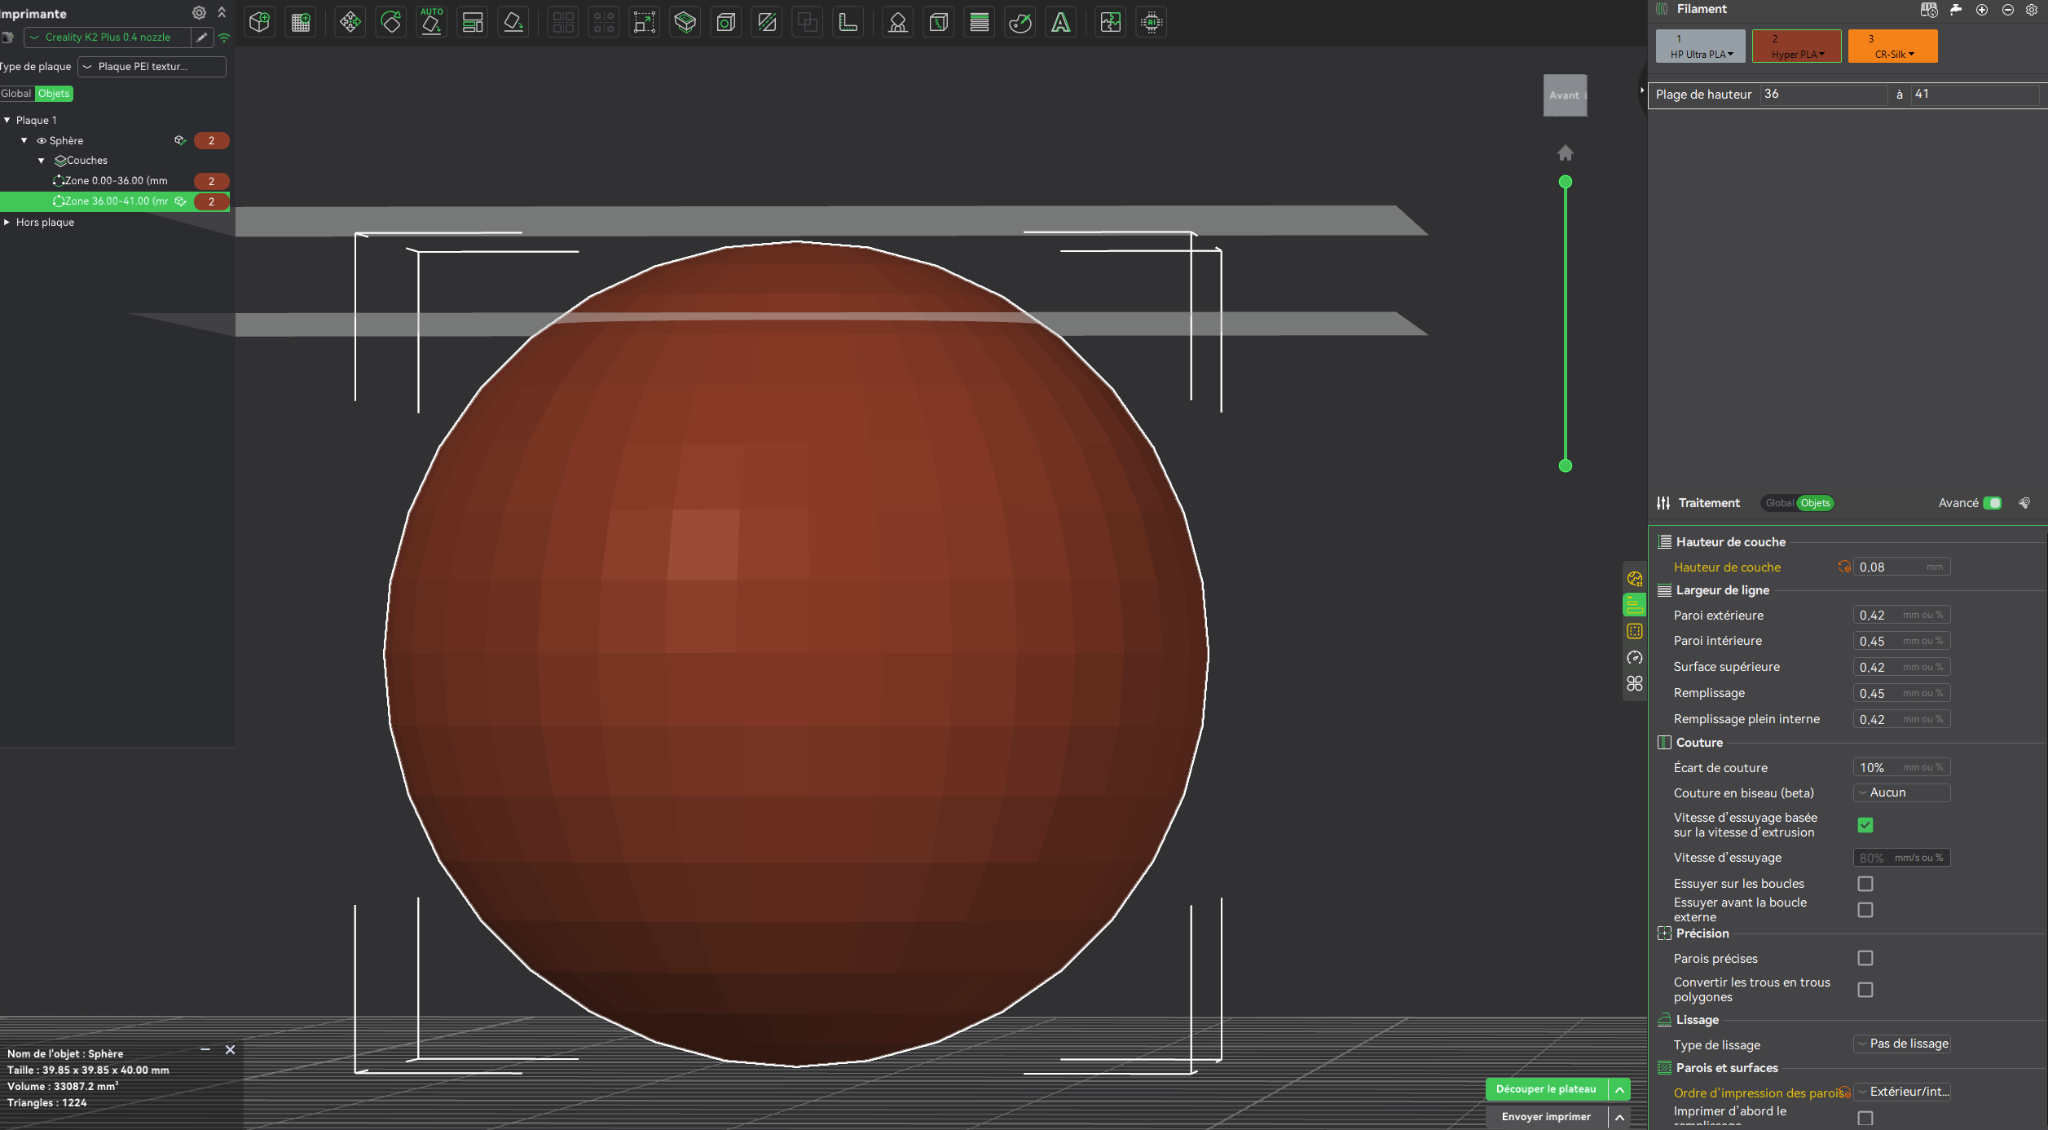Select Zone 0.00-36.00 layer range item
This screenshot has height=1130, width=2048.
[115, 181]
